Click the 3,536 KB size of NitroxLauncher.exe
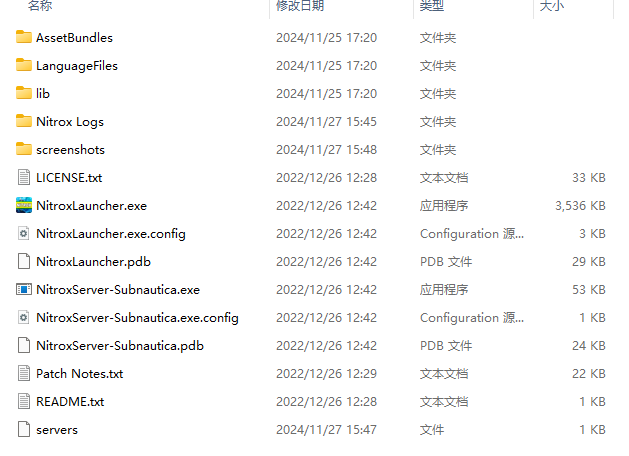 tap(580, 206)
